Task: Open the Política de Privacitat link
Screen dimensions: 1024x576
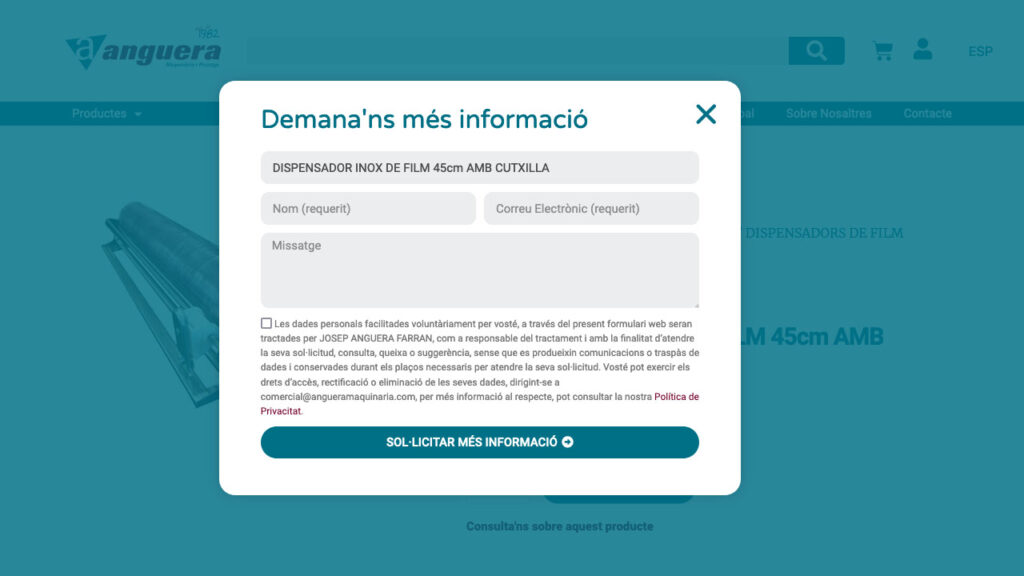Action: (676, 396)
